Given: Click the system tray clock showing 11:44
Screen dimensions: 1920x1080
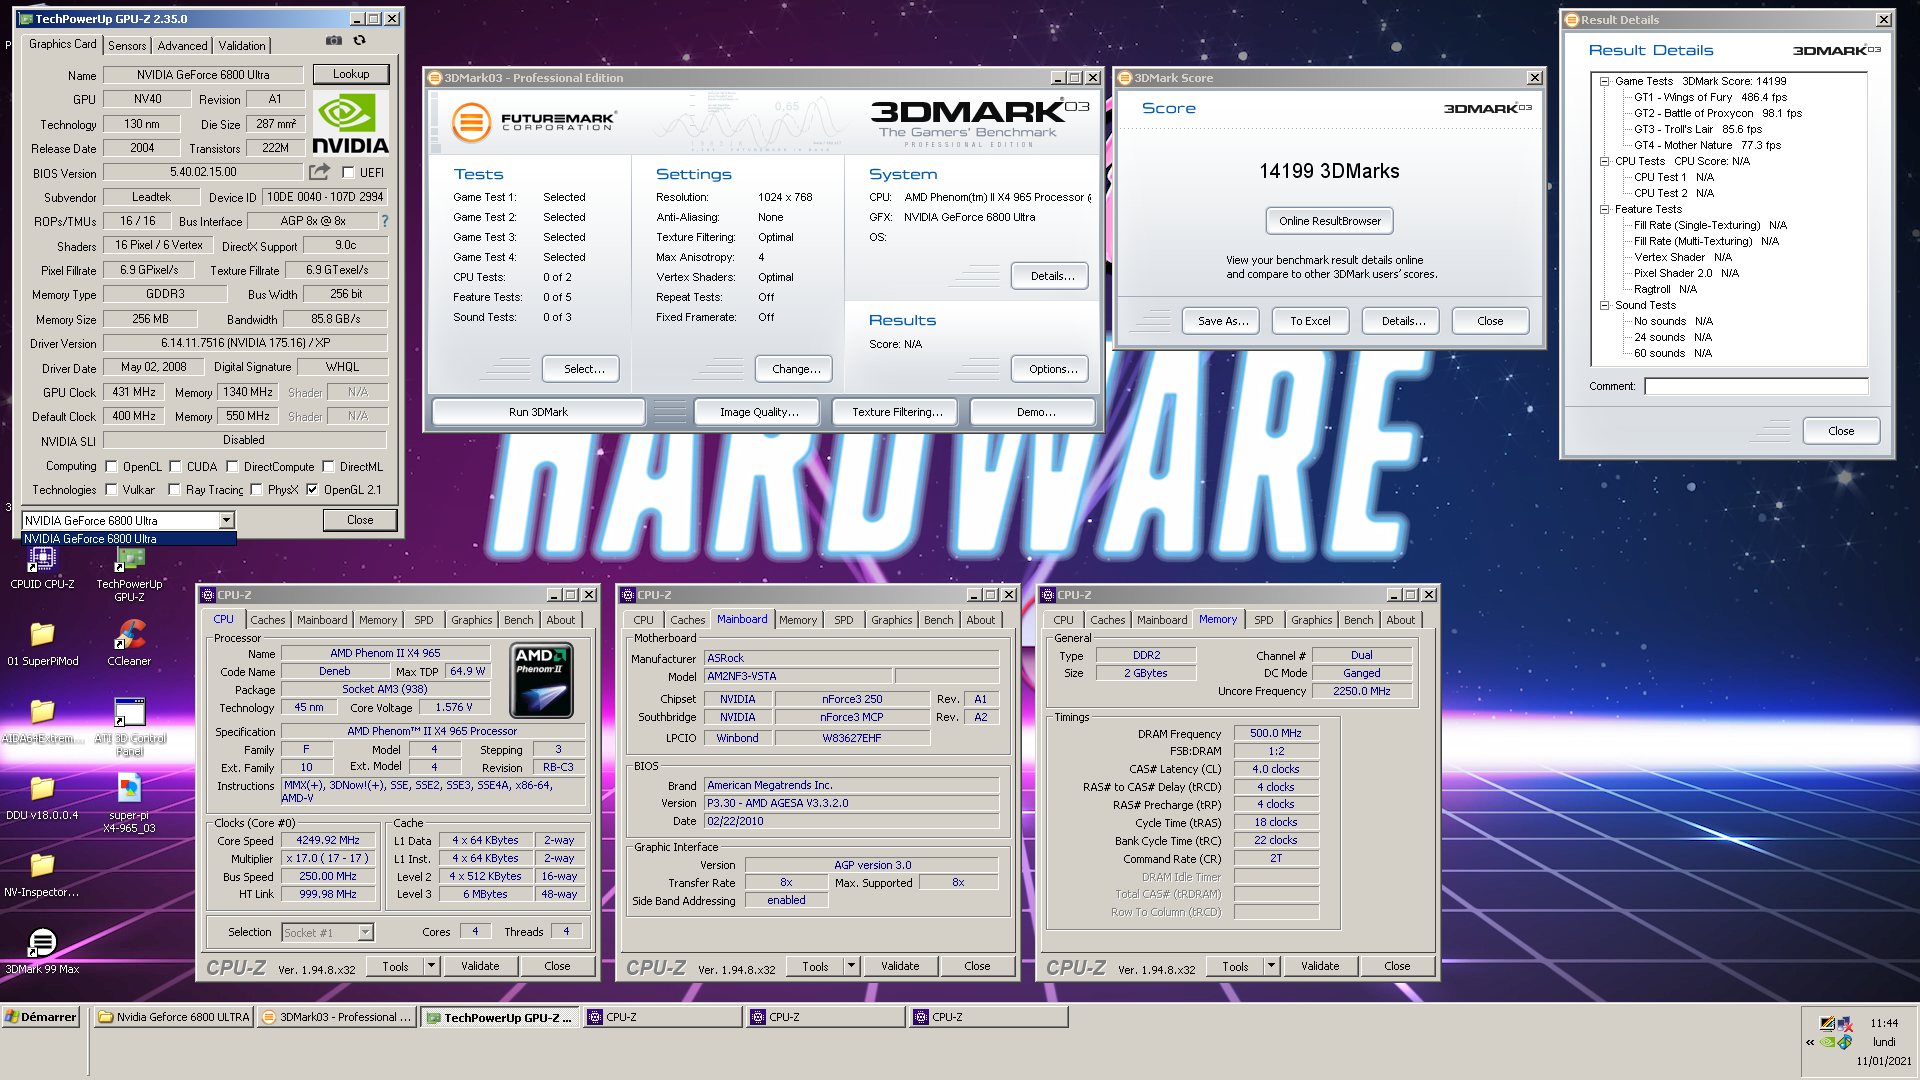Looking at the screenshot, I should 1884,1023.
